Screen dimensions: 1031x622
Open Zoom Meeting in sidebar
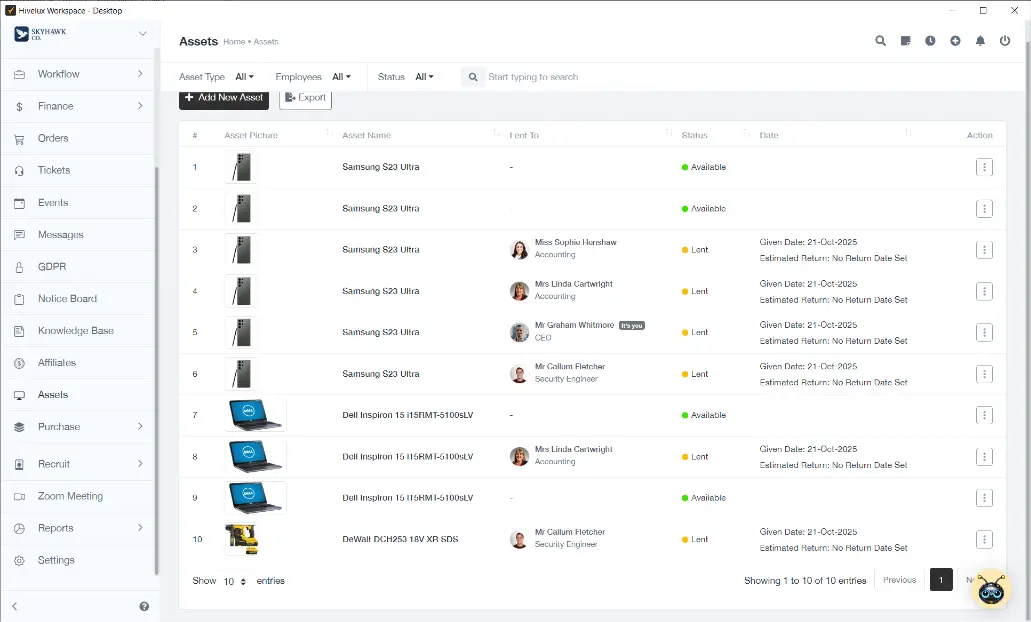coord(78,496)
